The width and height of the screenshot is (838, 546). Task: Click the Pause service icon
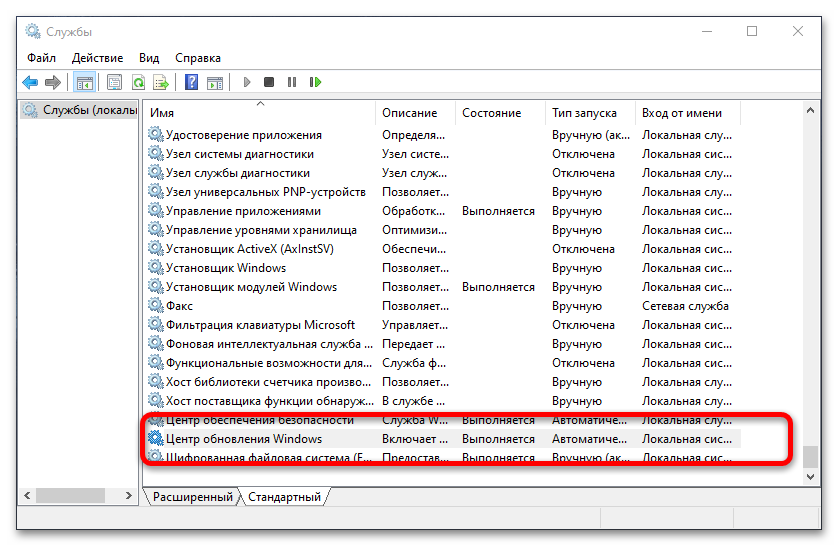[x=292, y=82]
